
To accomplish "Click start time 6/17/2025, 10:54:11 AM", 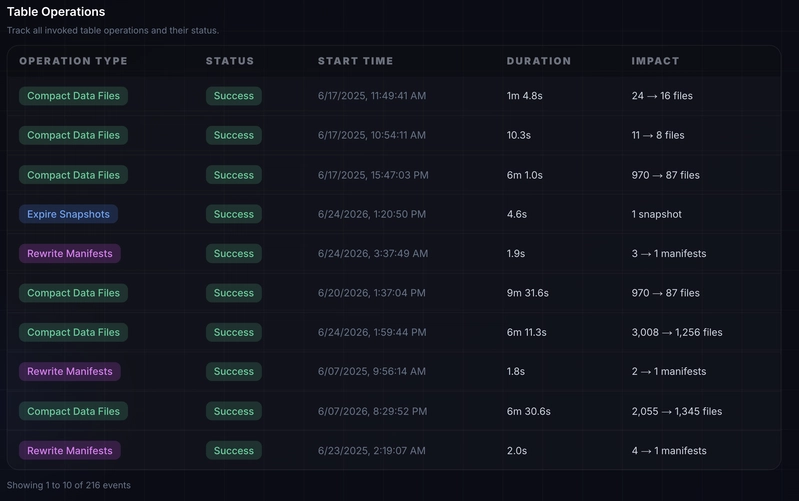I will [372, 135].
